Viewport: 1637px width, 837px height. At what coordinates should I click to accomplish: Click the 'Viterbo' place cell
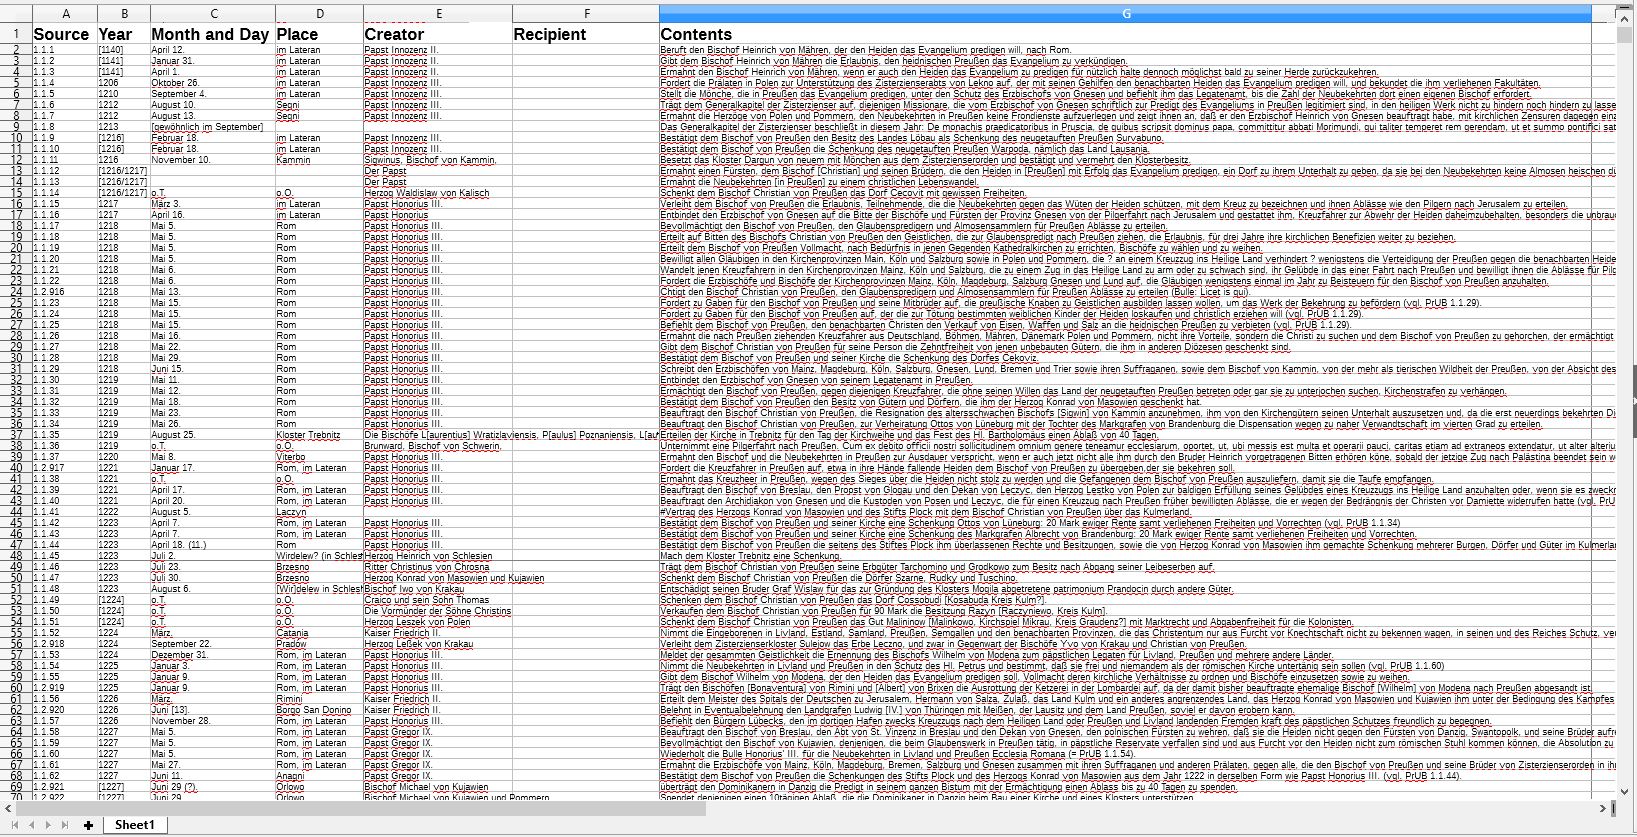[319, 457]
